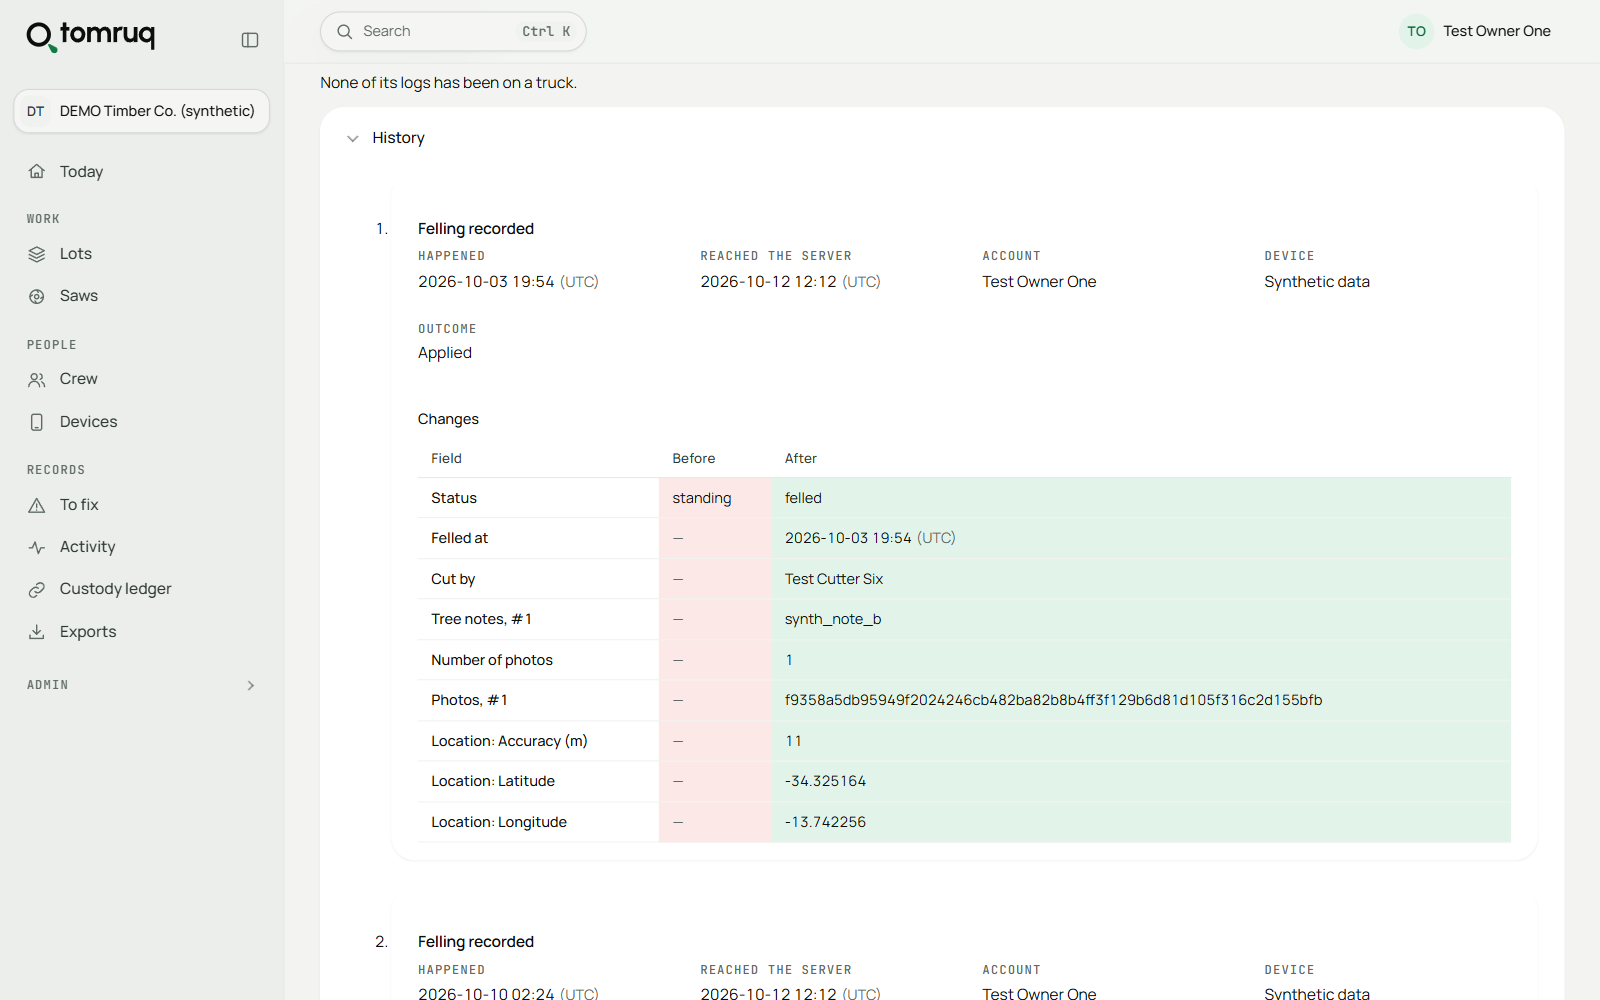This screenshot has width=1600, height=1000.
Task: Click the longitude value -13.742256
Action: 825,822
